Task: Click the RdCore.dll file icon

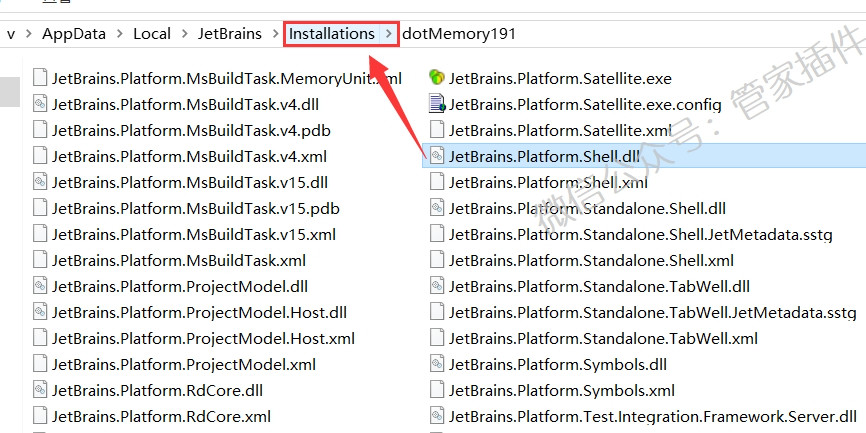Action: click(40, 390)
